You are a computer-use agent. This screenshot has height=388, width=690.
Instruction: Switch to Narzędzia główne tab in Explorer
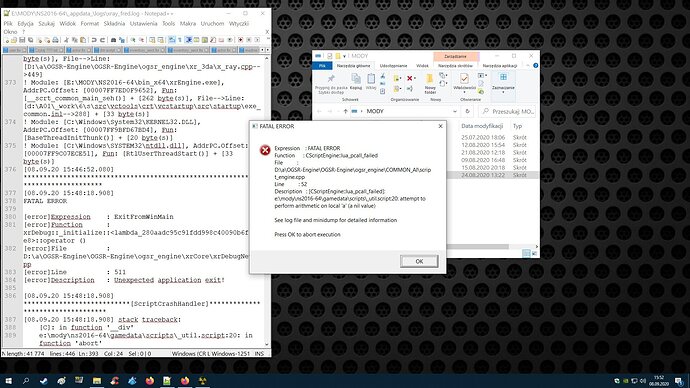[353, 66]
